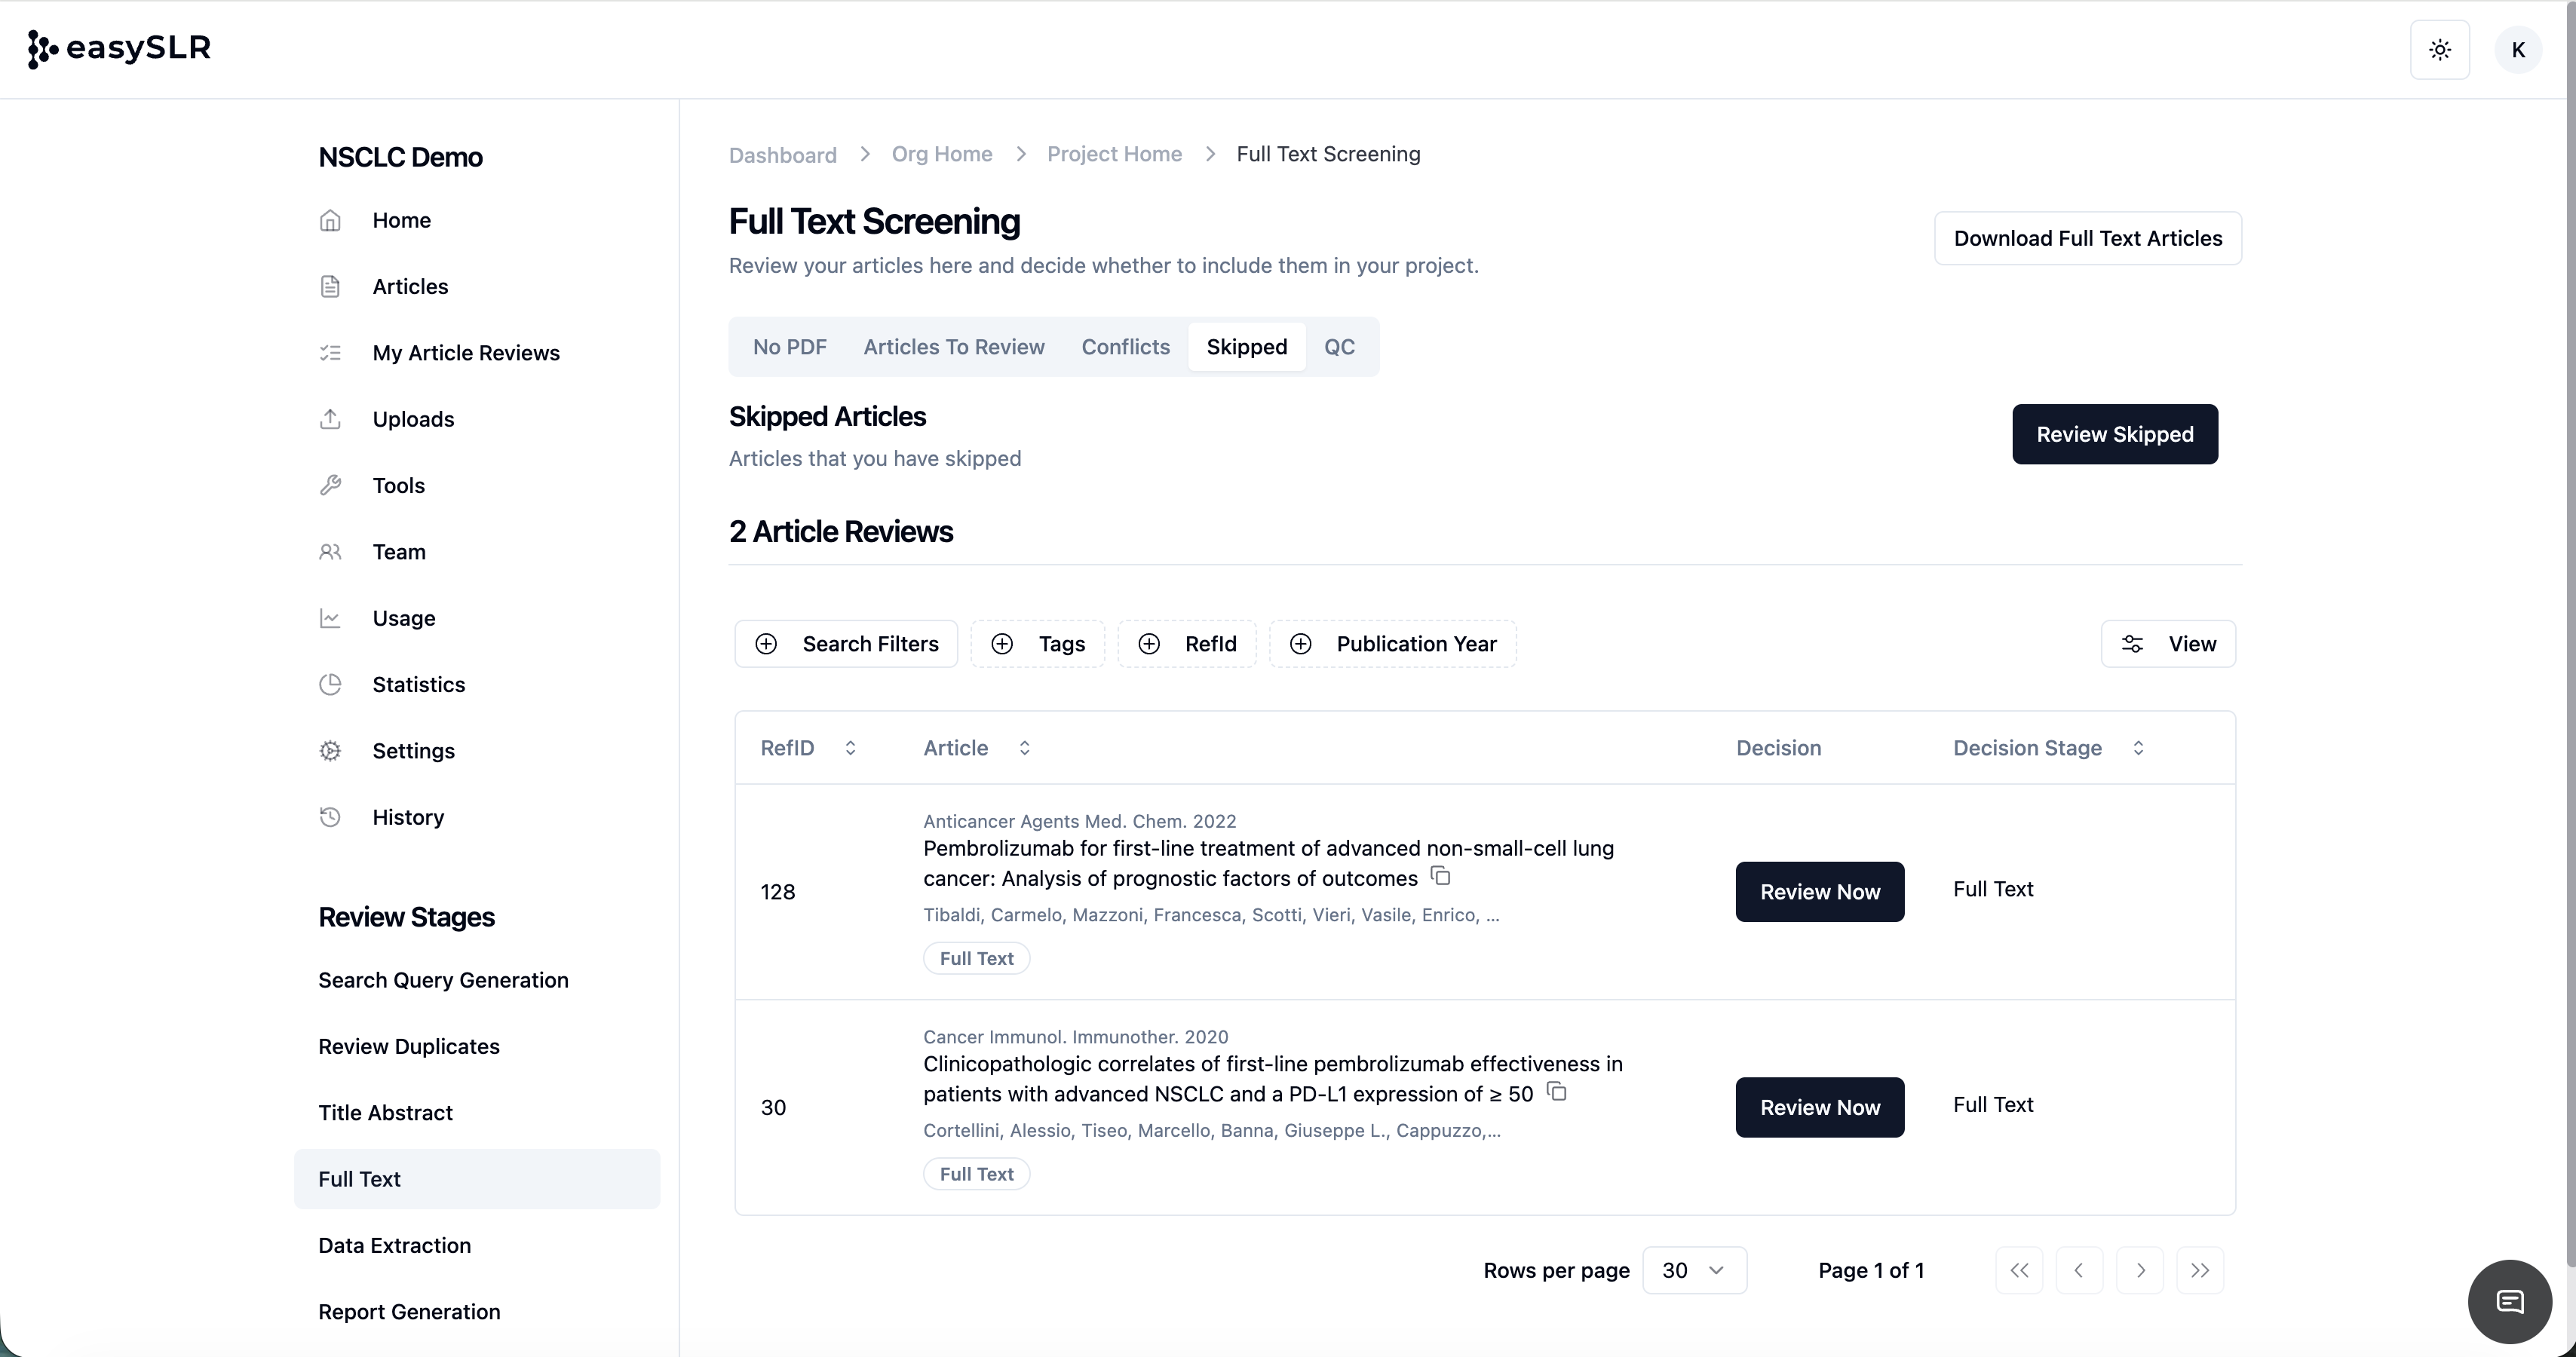Open the Tools wrench icon in sidebar

(330, 486)
